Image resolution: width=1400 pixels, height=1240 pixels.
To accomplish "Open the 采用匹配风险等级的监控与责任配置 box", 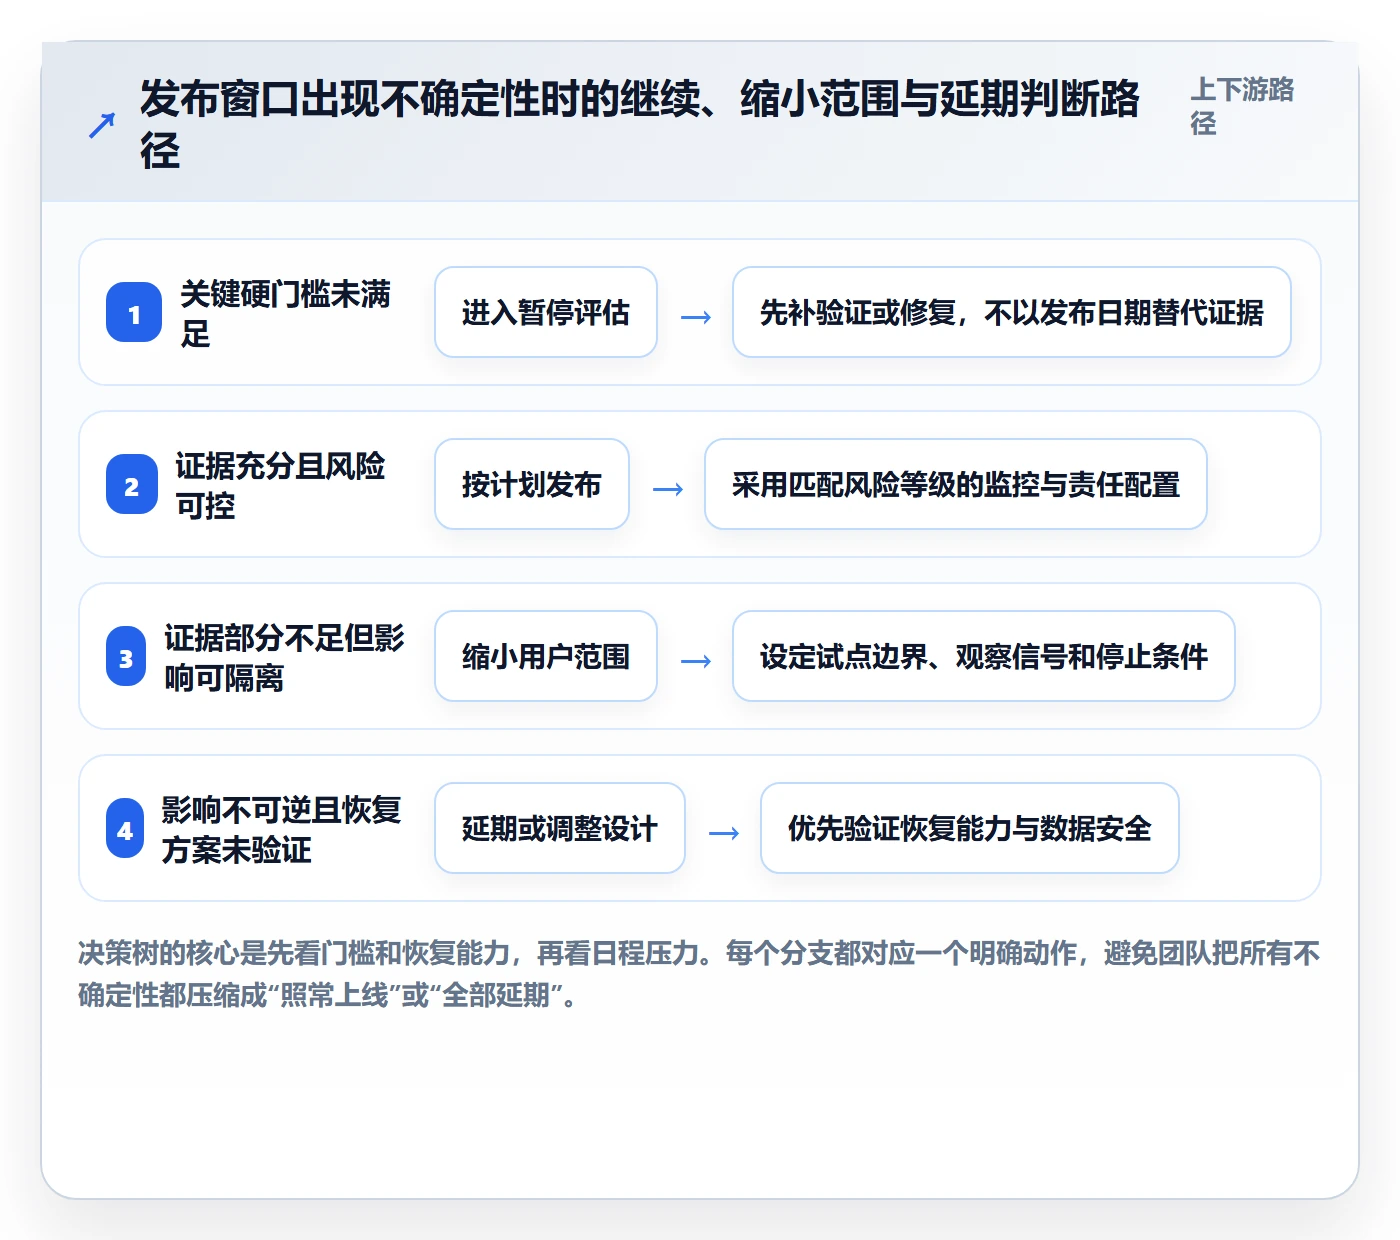I will click(956, 484).
